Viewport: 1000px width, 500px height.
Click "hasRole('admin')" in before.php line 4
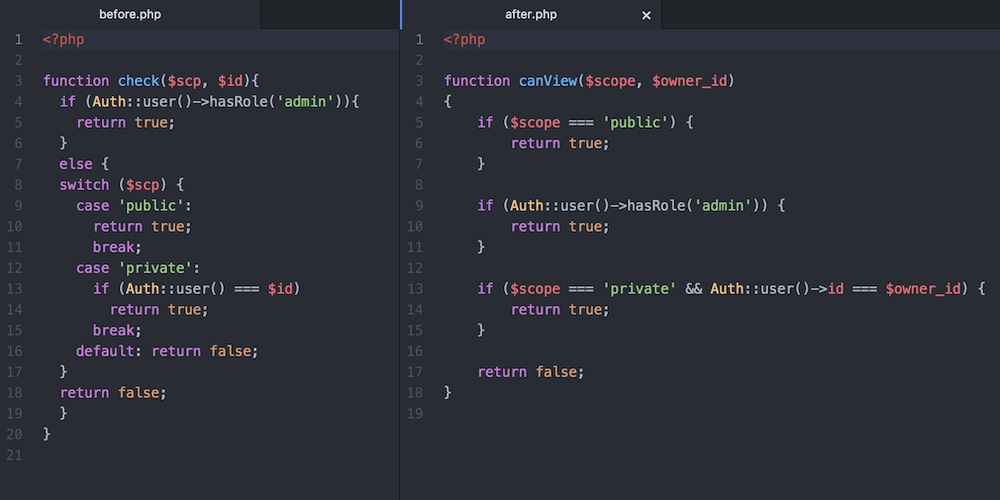tap(276, 102)
